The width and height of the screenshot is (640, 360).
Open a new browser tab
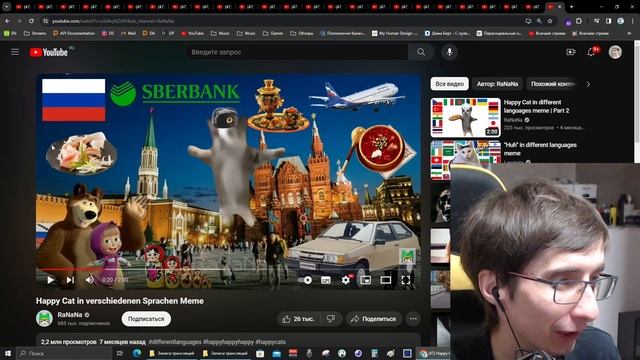pyautogui.click(x=571, y=7)
